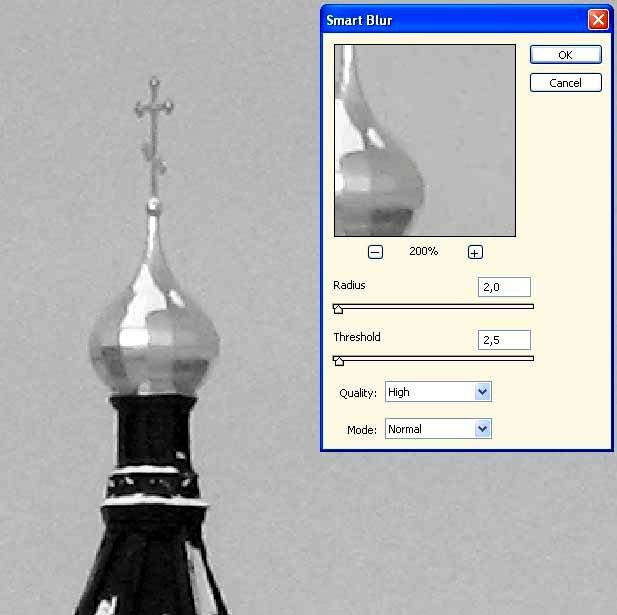The width and height of the screenshot is (617, 615).
Task: Cancel the Smart Blur filter
Action: tap(565, 83)
